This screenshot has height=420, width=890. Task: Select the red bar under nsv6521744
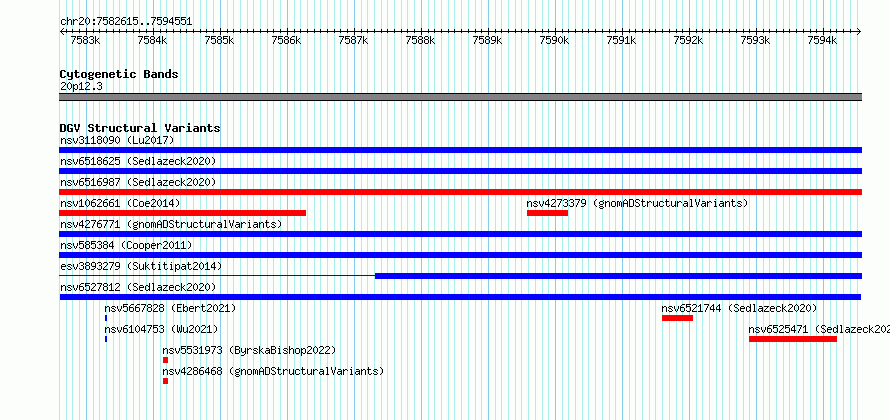click(x=677, y=318)
